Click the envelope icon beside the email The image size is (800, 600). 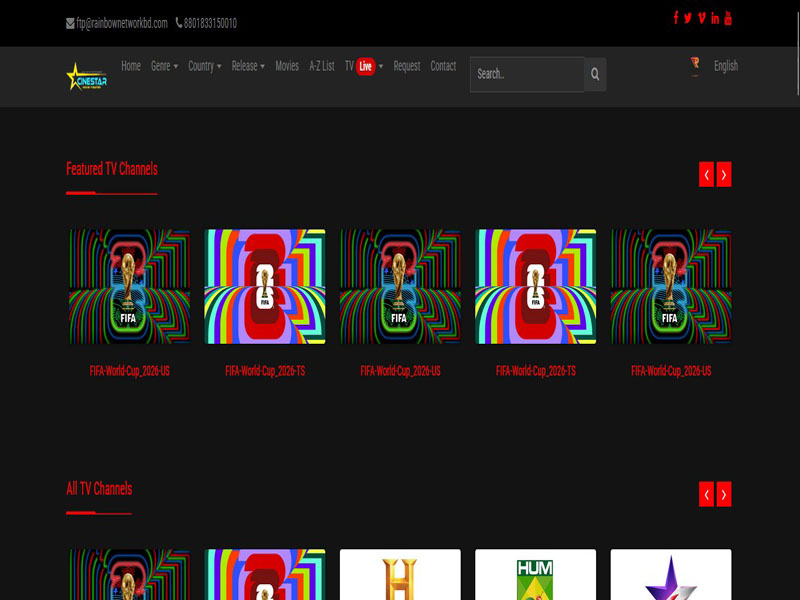[70, 23]
